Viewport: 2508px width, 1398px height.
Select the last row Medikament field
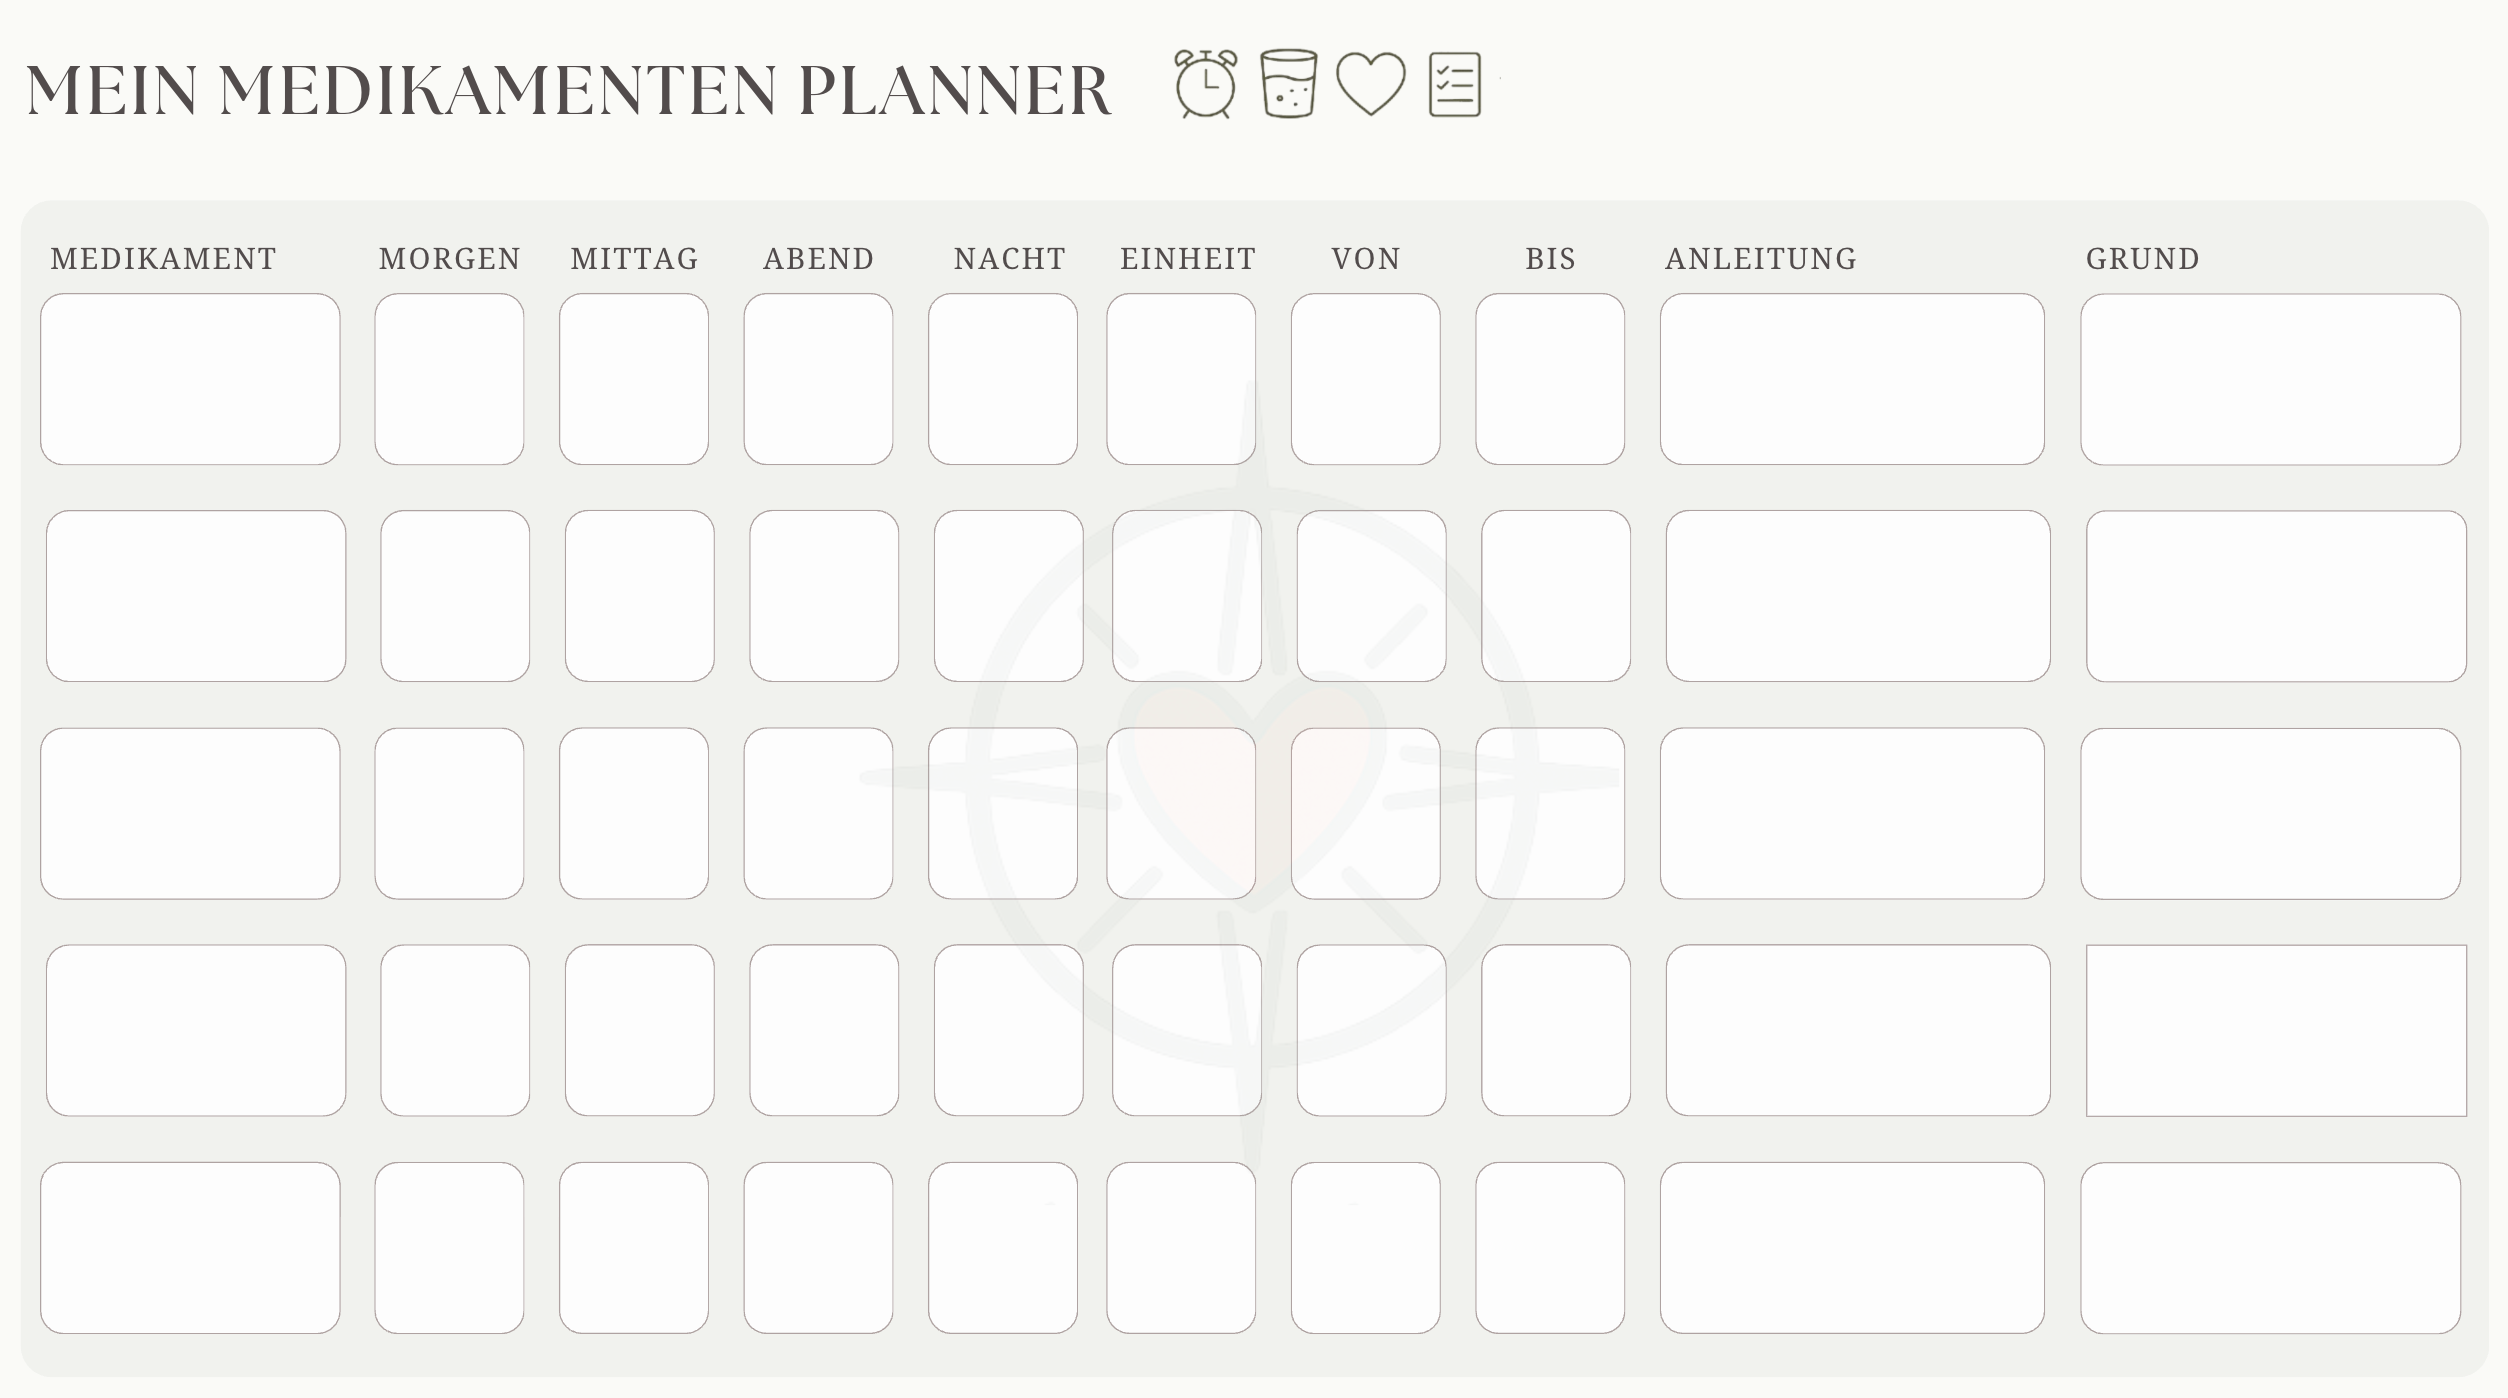190,1247
